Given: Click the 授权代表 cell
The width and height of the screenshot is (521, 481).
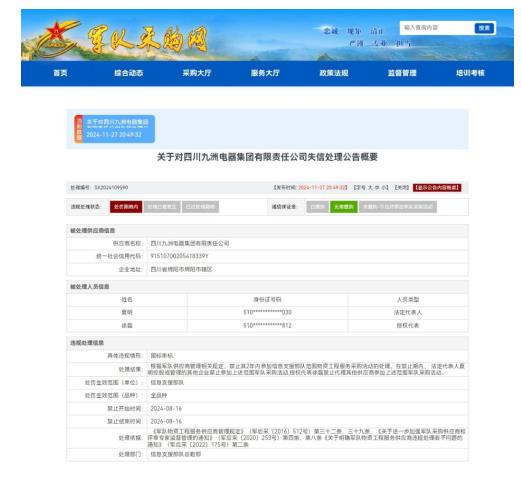Looking at the screenshot, I should pyautogui.click(x=408, y=326).
